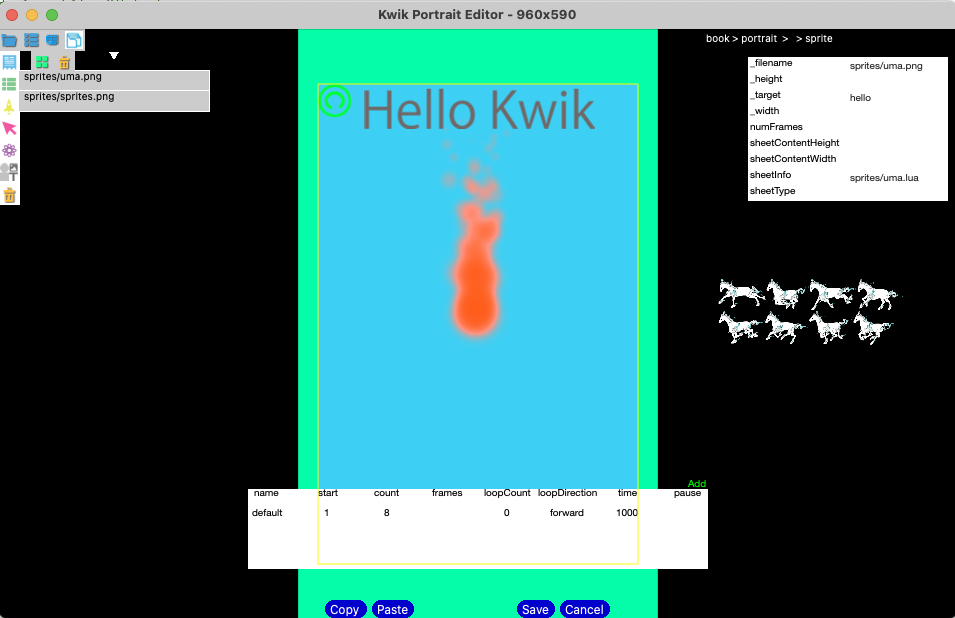Click the sheetContentWidth property
955x618 pixels.
click(x=793, y=158)
